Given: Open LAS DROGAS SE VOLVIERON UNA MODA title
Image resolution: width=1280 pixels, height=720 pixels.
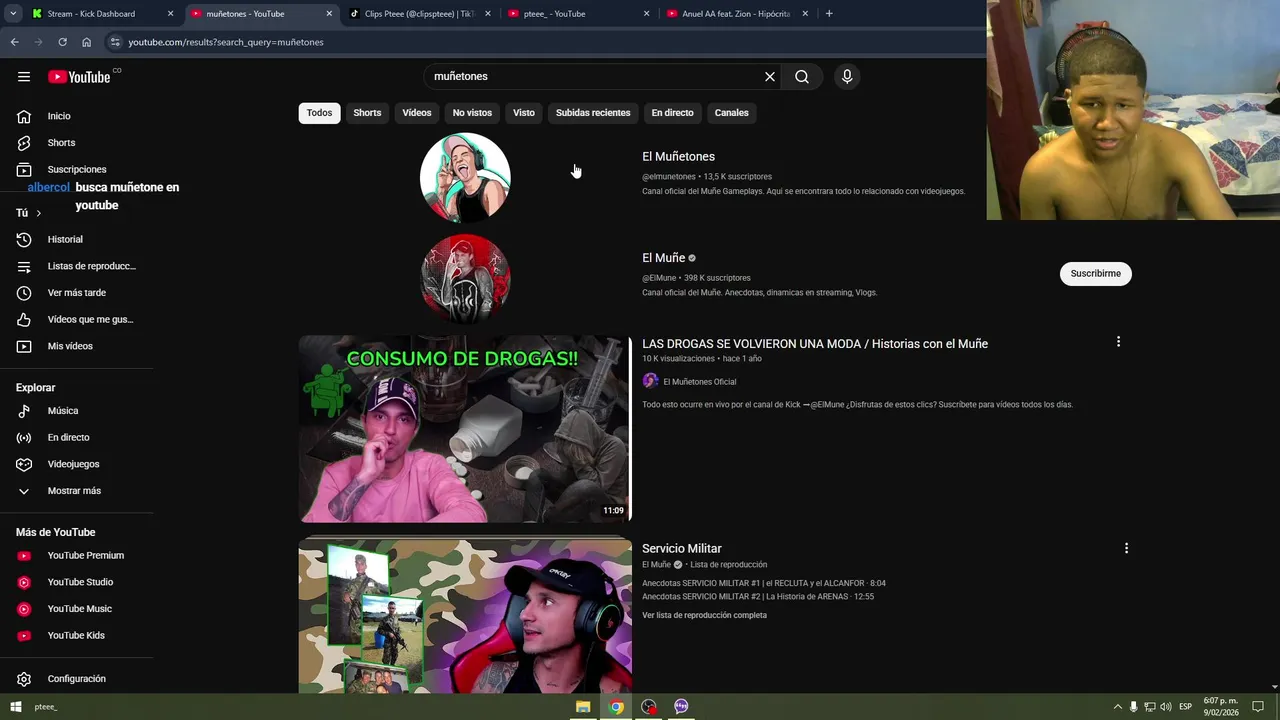Looking at the screenshot, I should coord(815,344).
